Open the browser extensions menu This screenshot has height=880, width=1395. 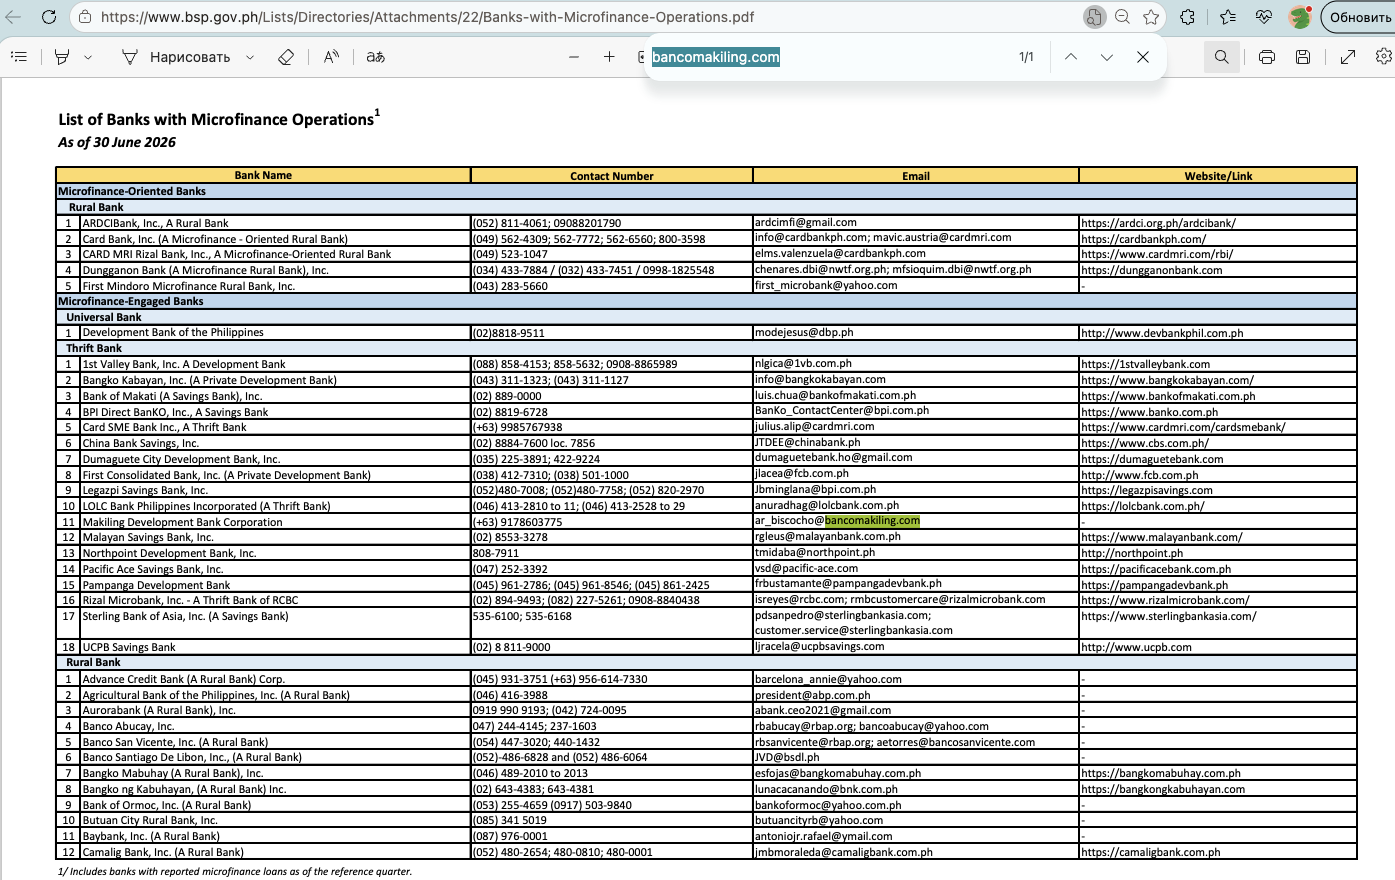pyautogui.click(x=1188, y=17)
